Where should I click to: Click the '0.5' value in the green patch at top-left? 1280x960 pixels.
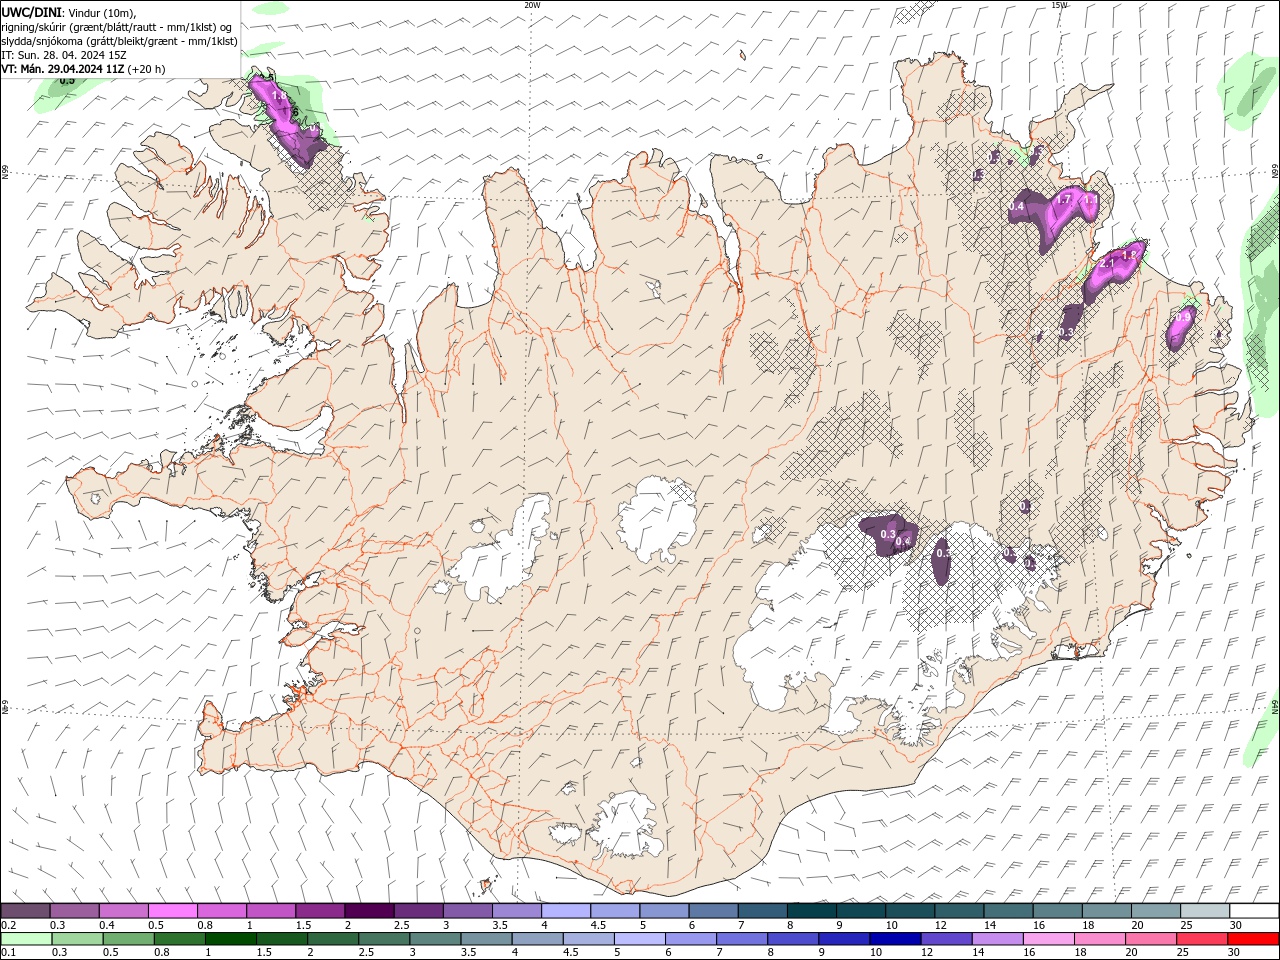click(67, 80)
